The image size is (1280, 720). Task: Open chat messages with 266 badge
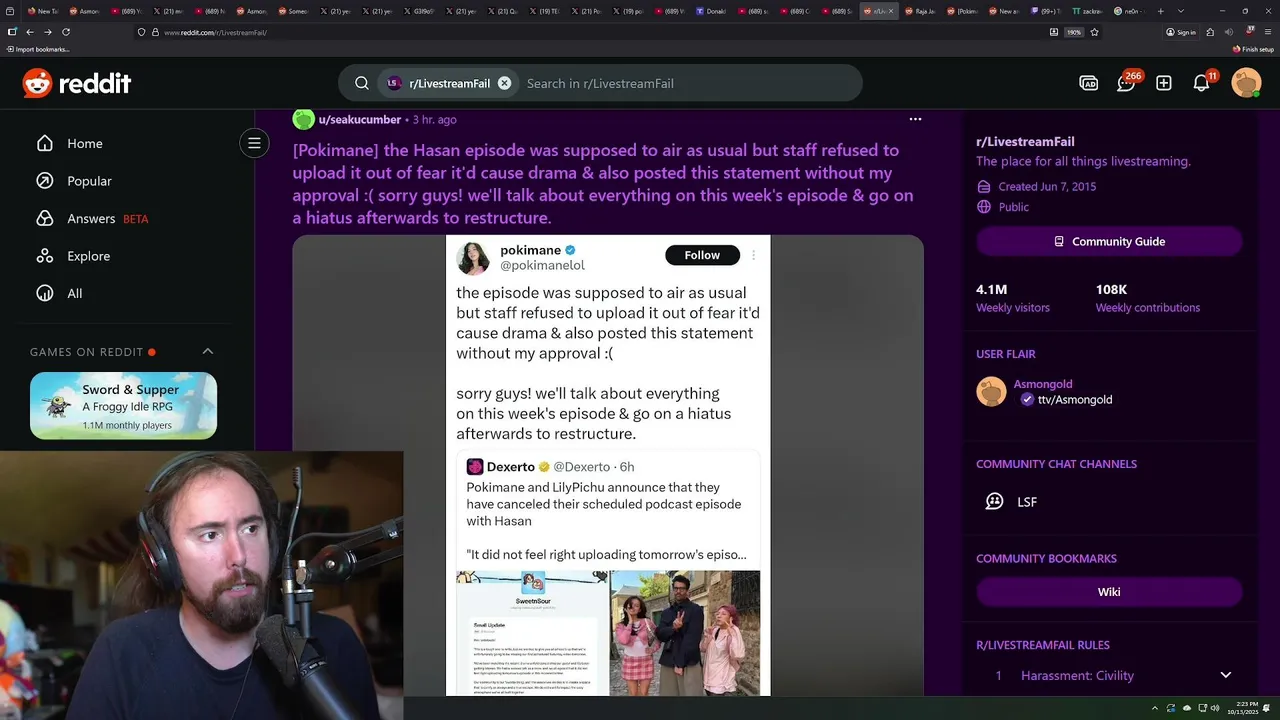point(1126,83)
